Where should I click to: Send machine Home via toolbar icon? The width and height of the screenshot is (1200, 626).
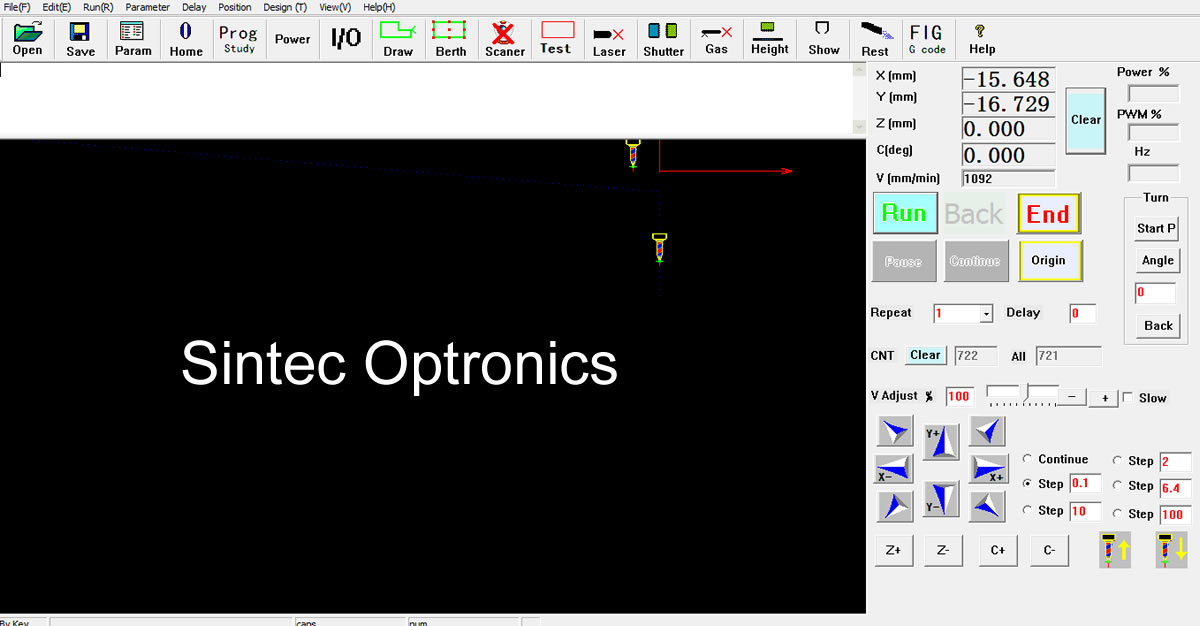click(x=186, y=39)
